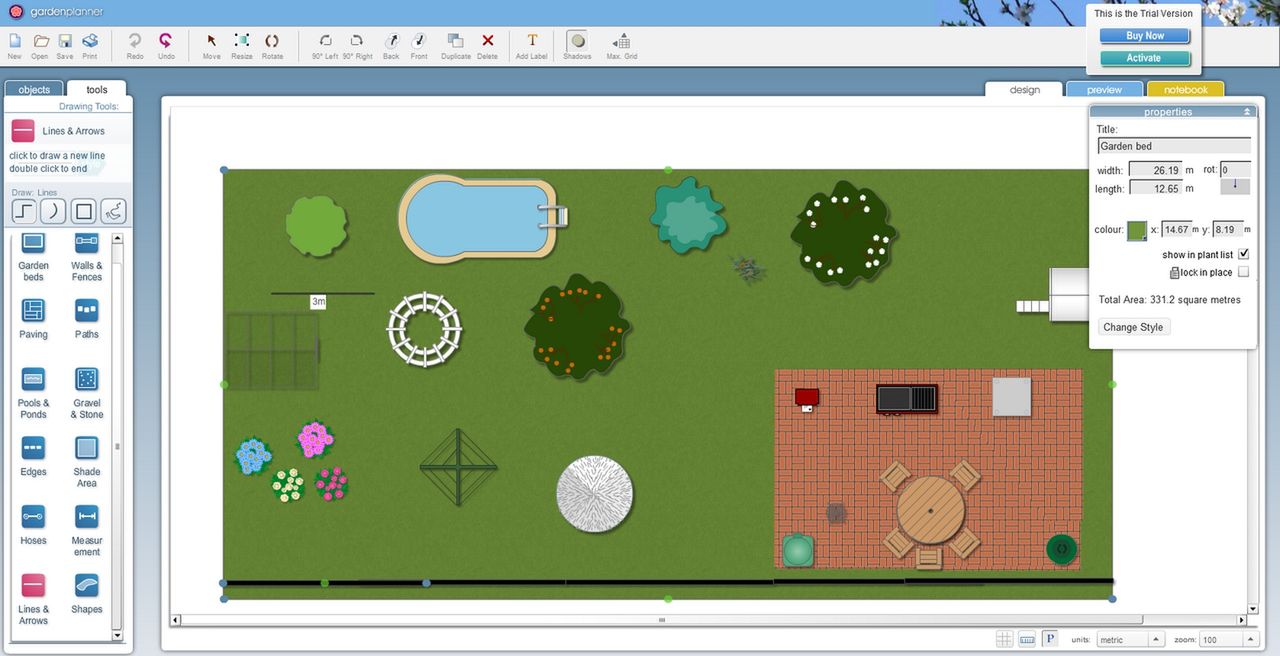Open the preview tab
Viewport: 1280px width, 656px height.
pos(1104,90)
